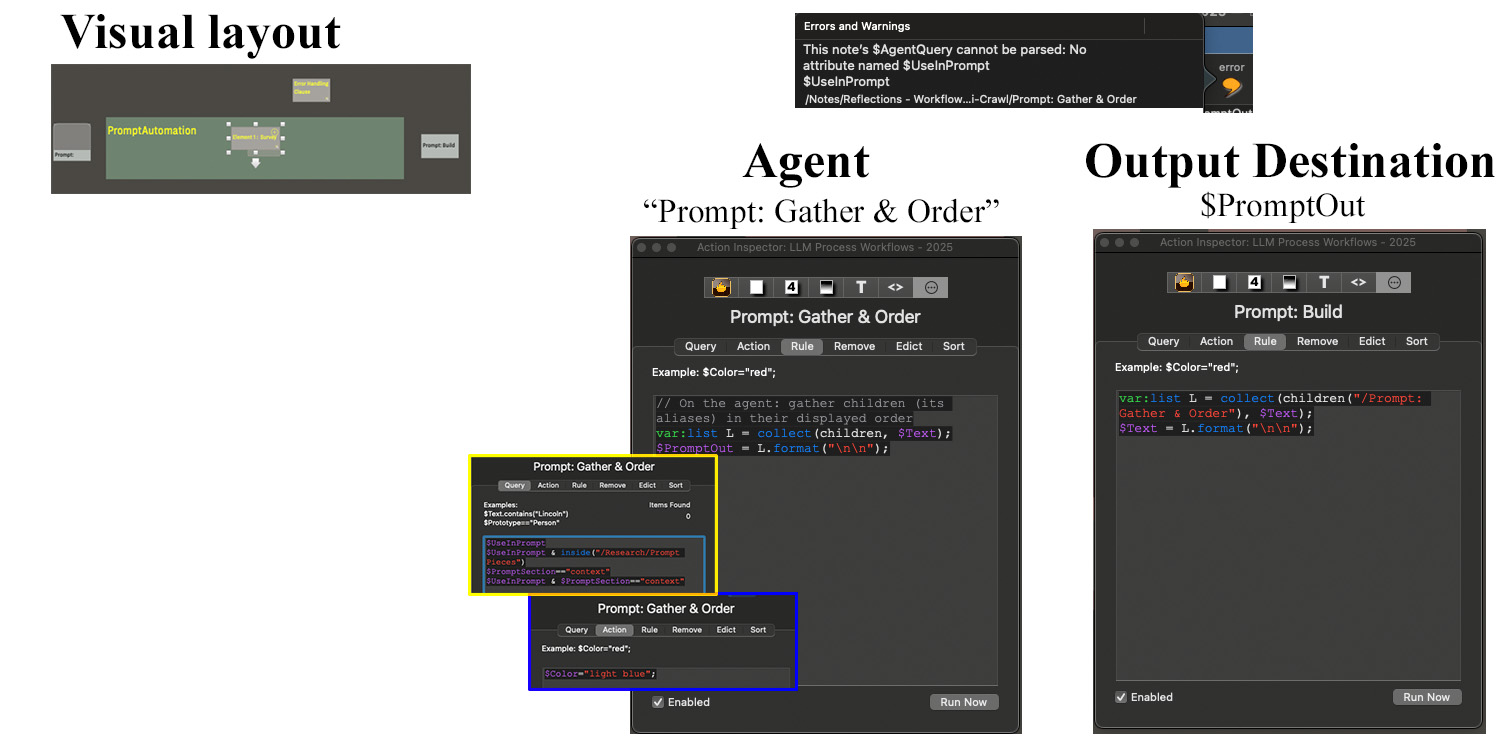The image size is (1500, 750).
Task: Switch to the Edict tab in Prompt: Build inspector
Action: point(1371,341)
